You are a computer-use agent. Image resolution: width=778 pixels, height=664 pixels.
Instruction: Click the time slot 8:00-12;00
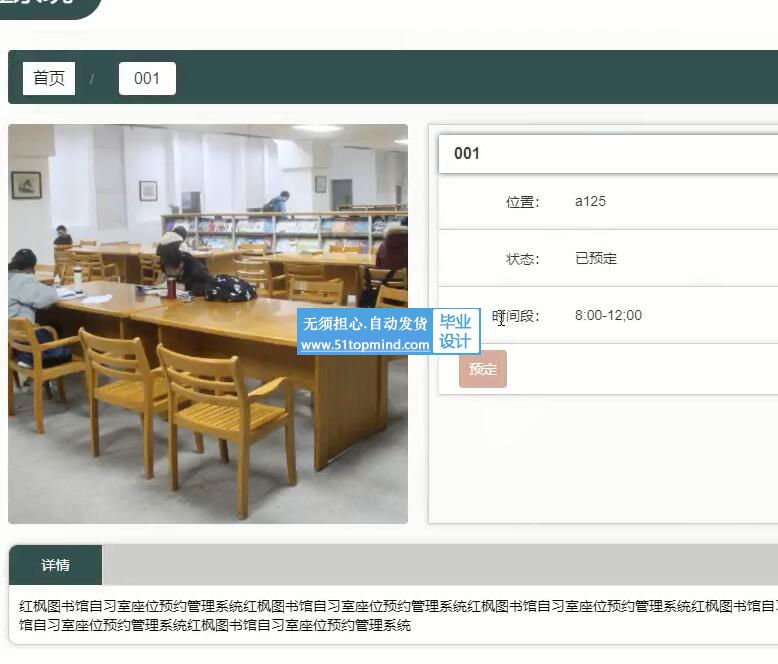(608, 315)
